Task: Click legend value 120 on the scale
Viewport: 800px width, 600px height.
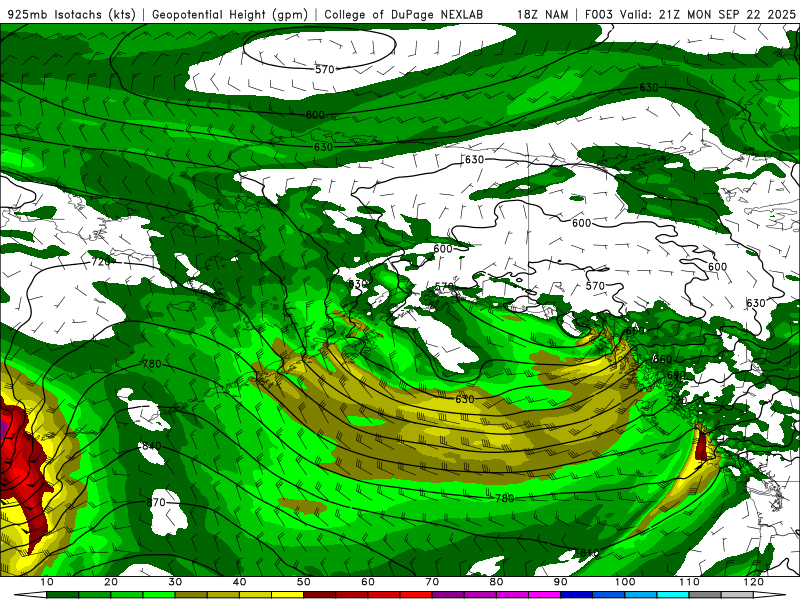Action: [x=754, y=582]
